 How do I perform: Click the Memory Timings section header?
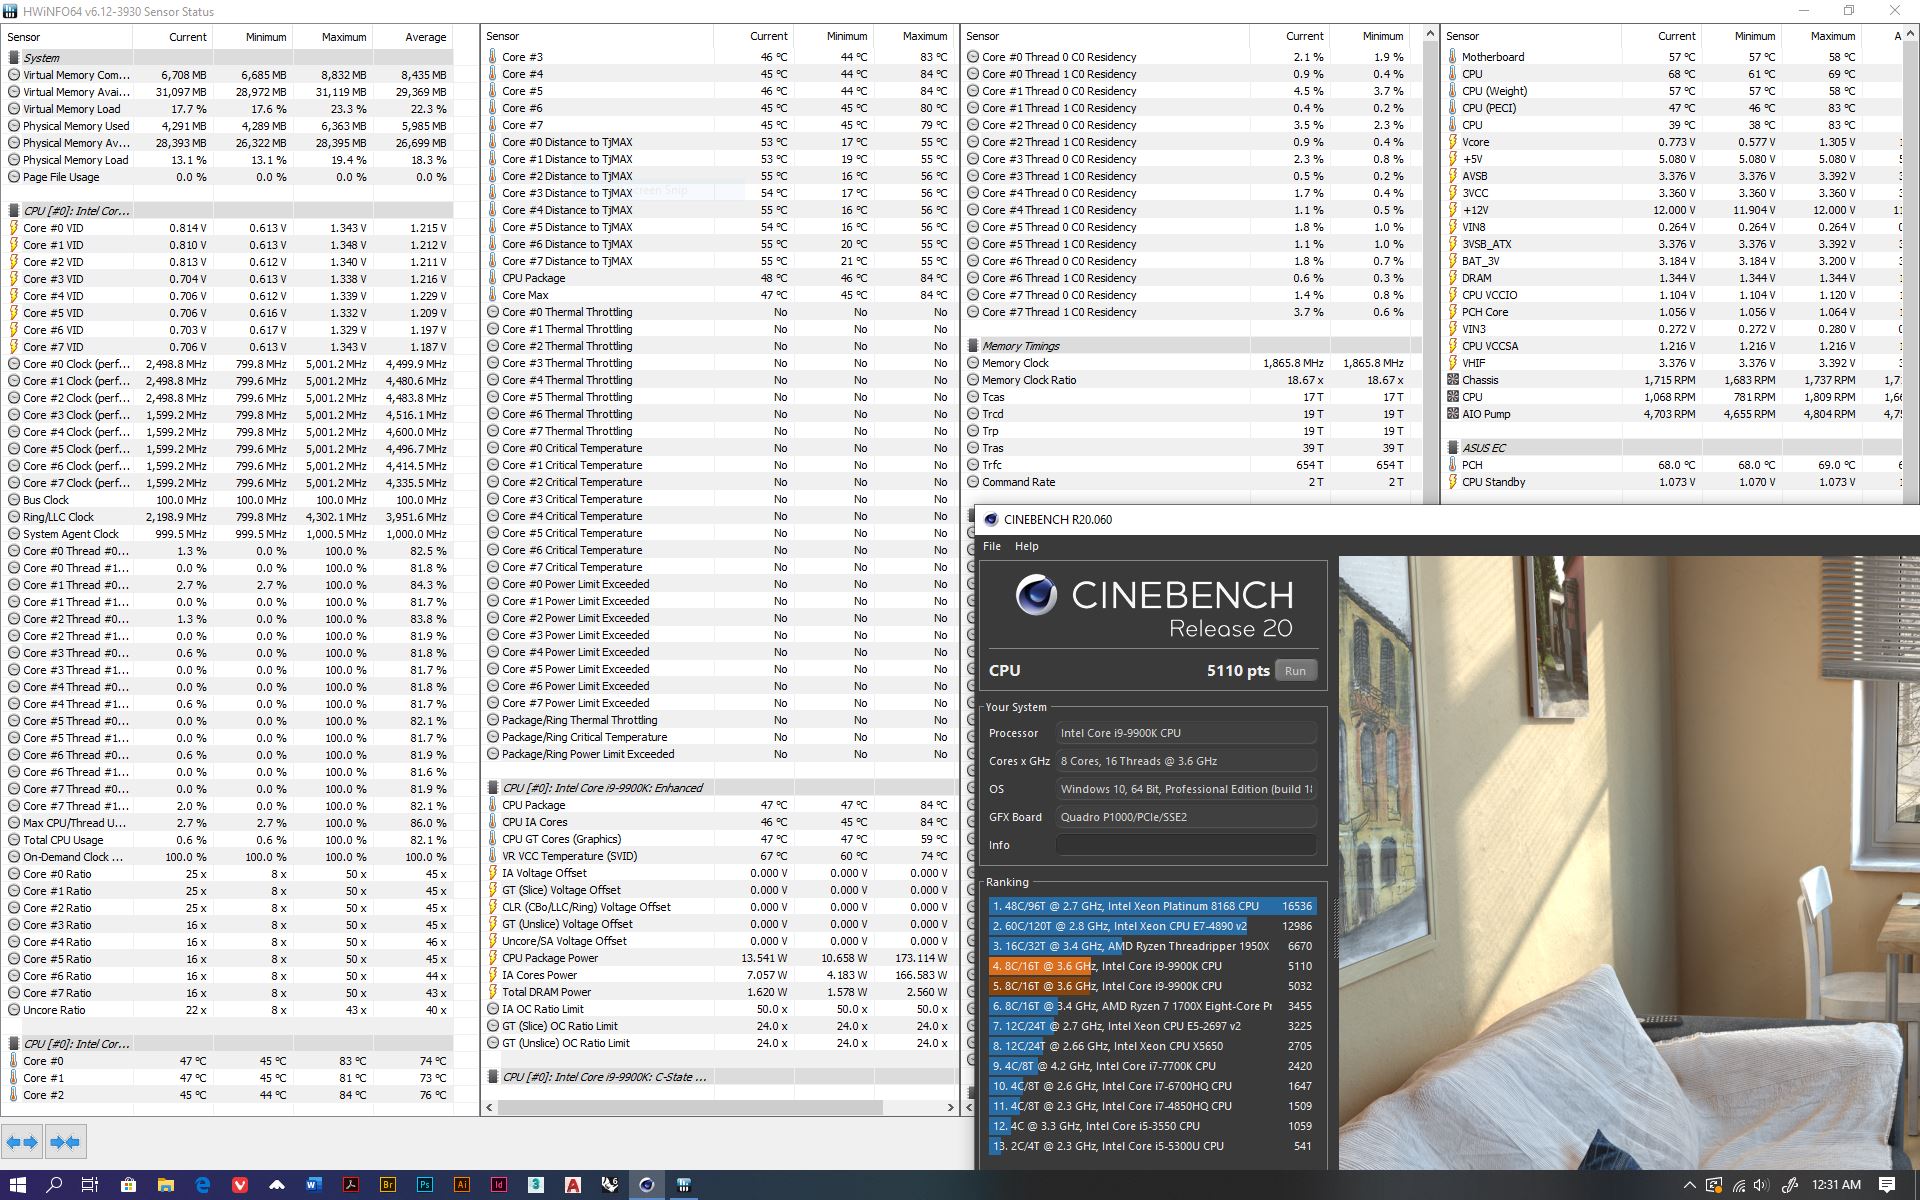pos(1020,346)
